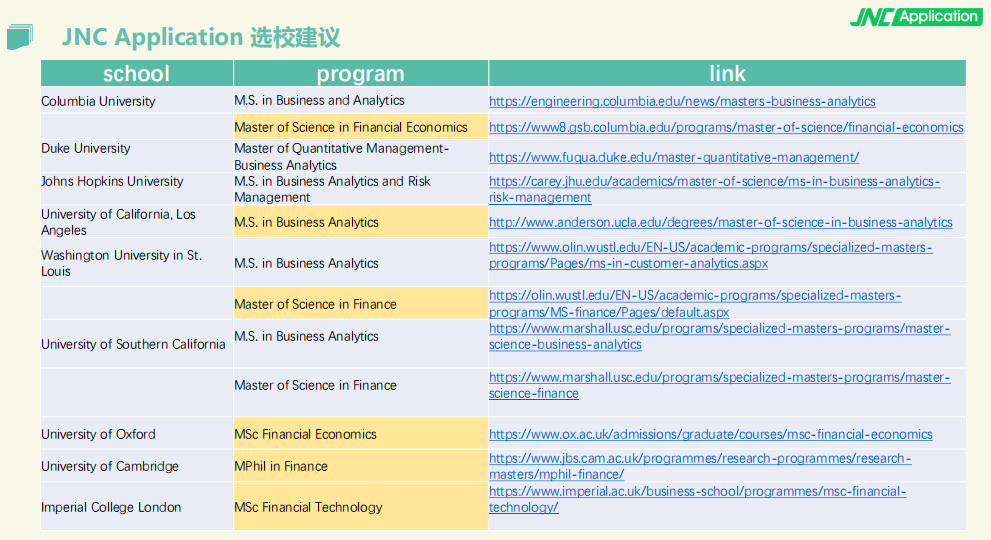
Task: Open Duke Fuqua quantitative management link
Action: click(x=674, y=157)
